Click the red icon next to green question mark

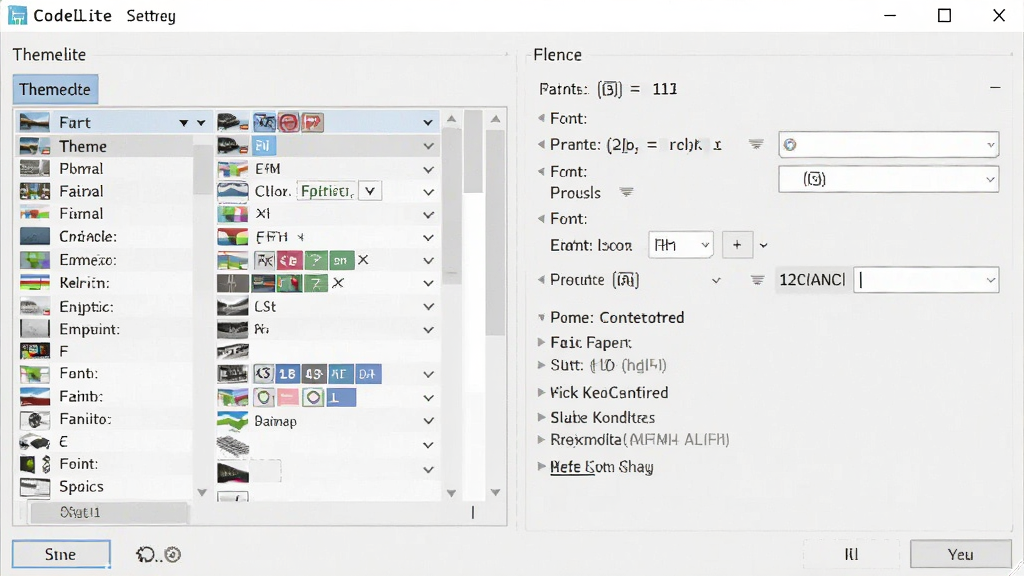coord(289,260)
